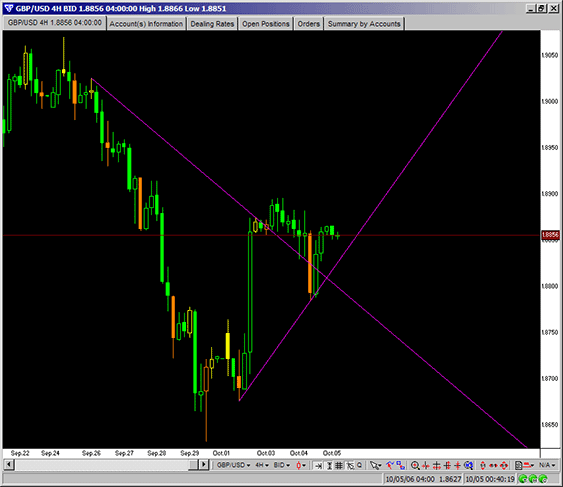
Task: Open the document properties icon
Action: click(x=518, y=465)
